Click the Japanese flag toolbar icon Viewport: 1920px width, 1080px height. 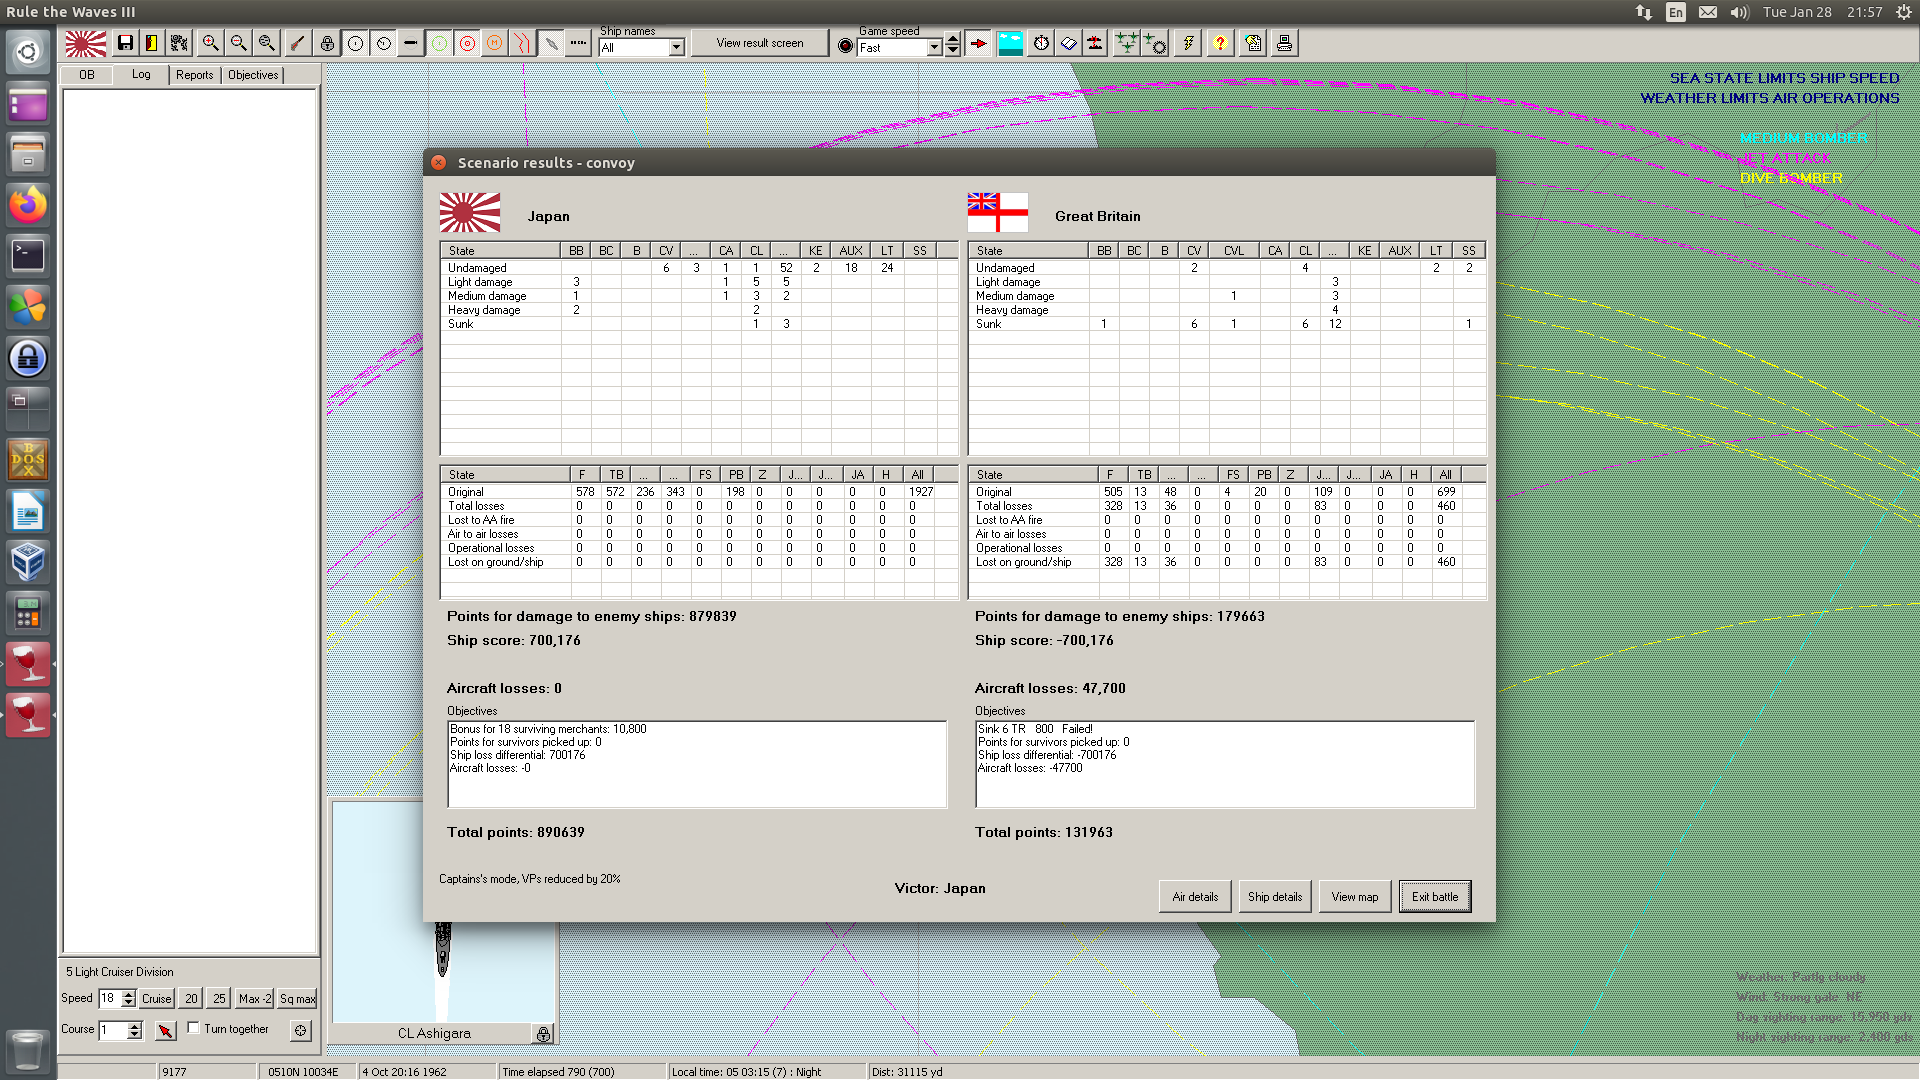coord(85,43)
